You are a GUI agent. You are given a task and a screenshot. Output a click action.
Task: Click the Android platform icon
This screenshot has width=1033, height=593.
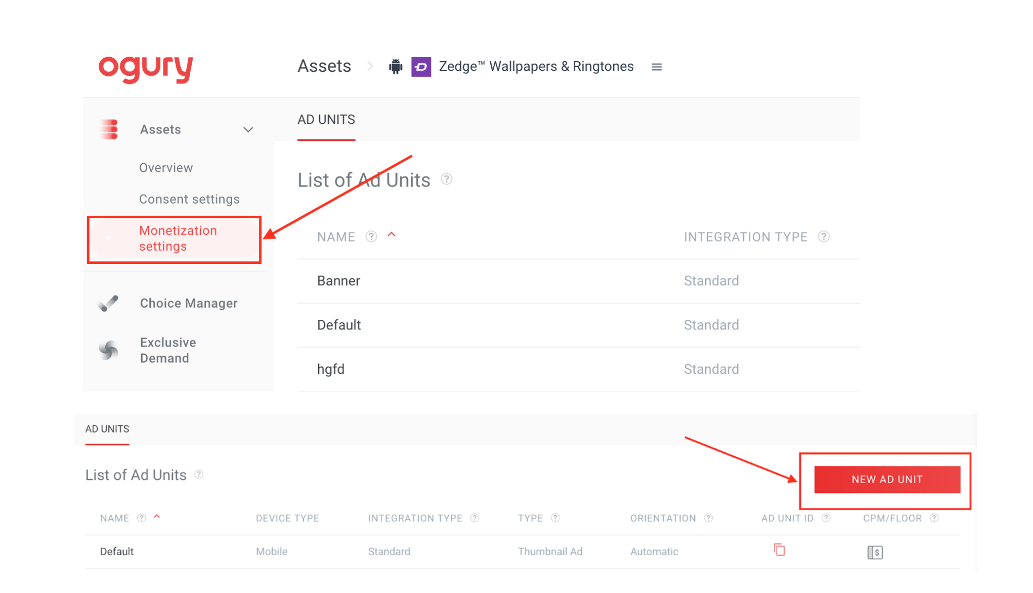pyautogui.click(x=396, y=67)
